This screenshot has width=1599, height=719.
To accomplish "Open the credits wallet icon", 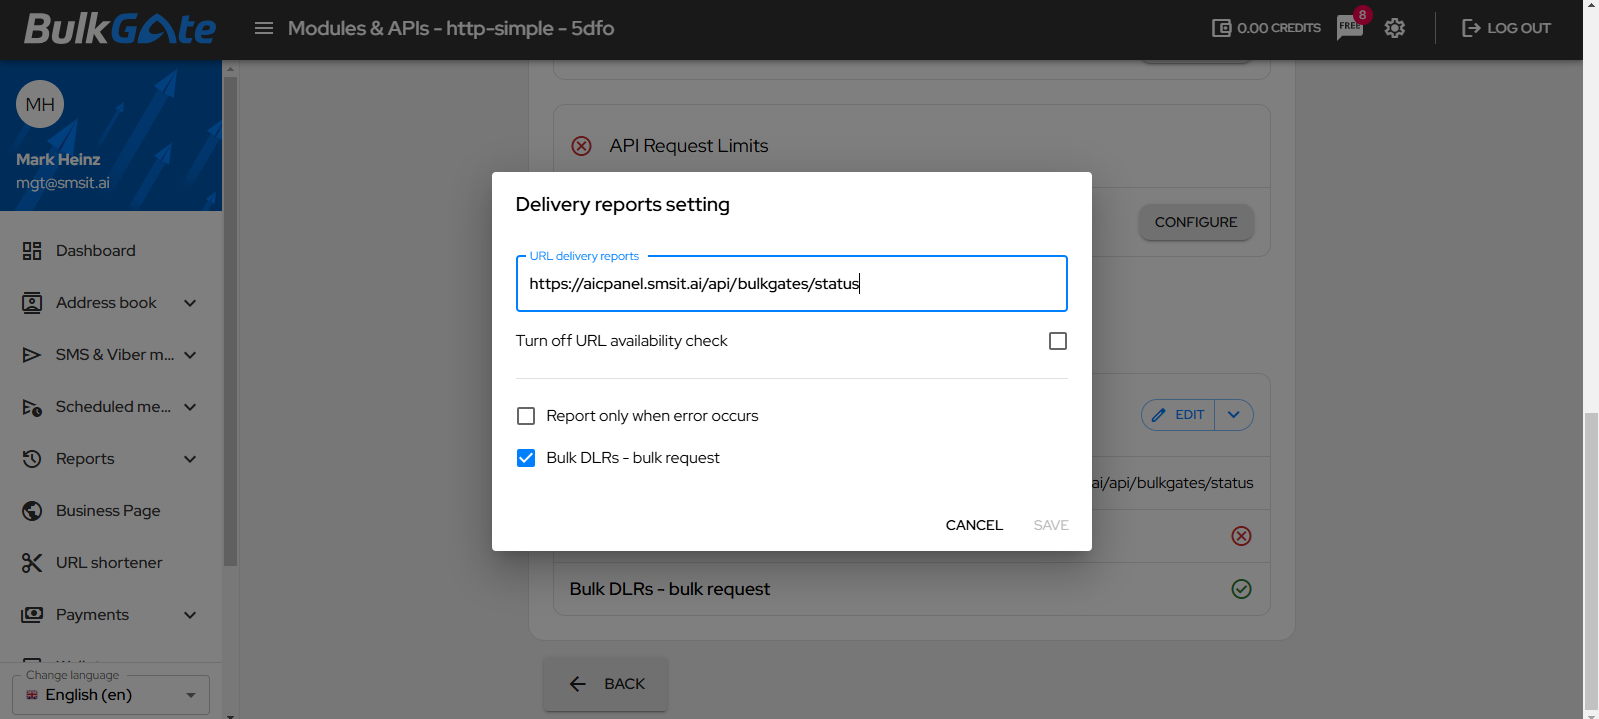I will coord(1221,28).
